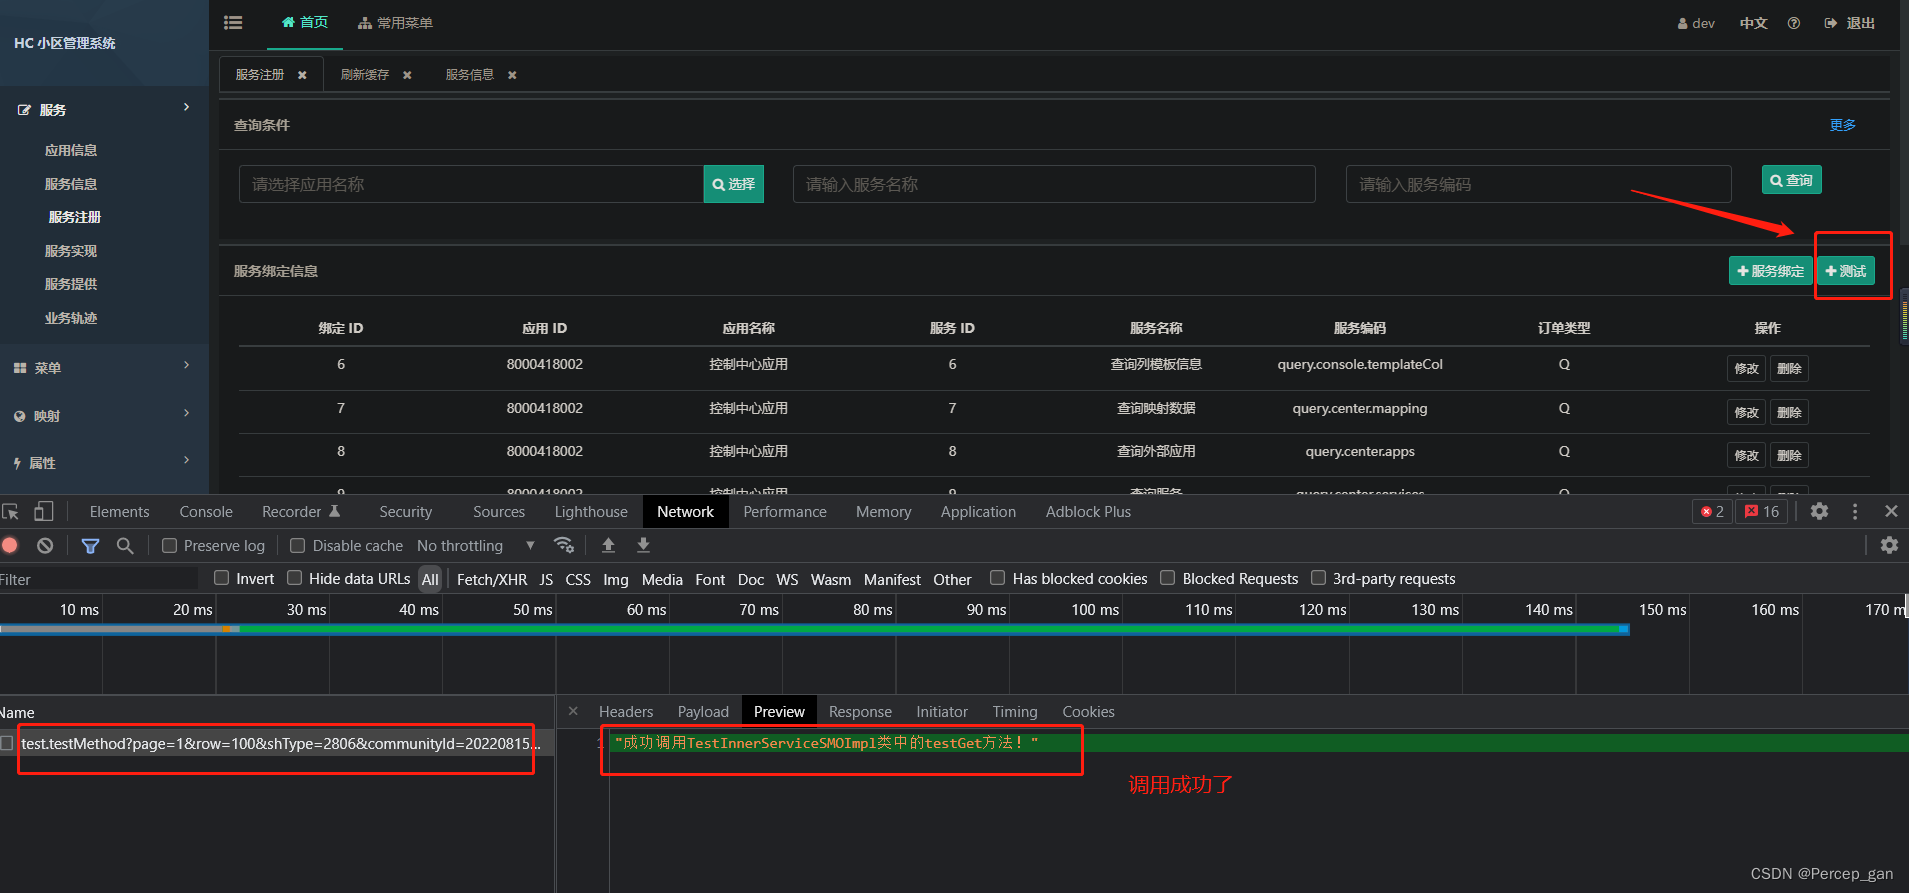Enable Preserve log checkbox
This screenshot has width=1909, height=893.
169,545
